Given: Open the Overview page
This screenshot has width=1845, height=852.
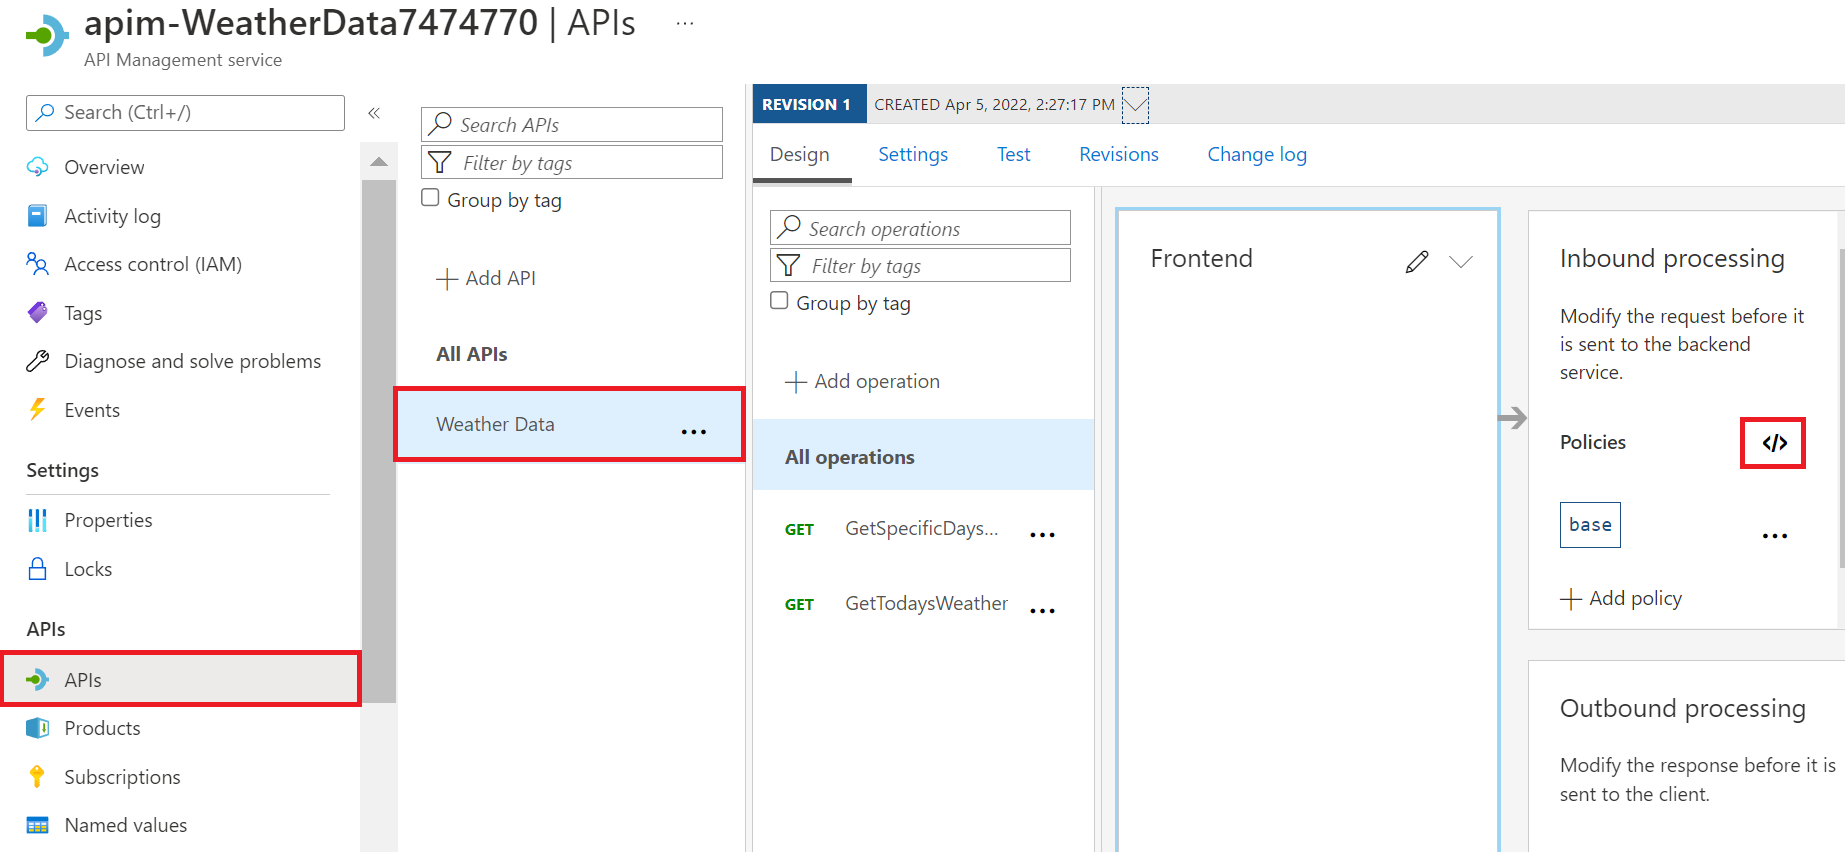Looking at the screenshot, I should [104, 167].
